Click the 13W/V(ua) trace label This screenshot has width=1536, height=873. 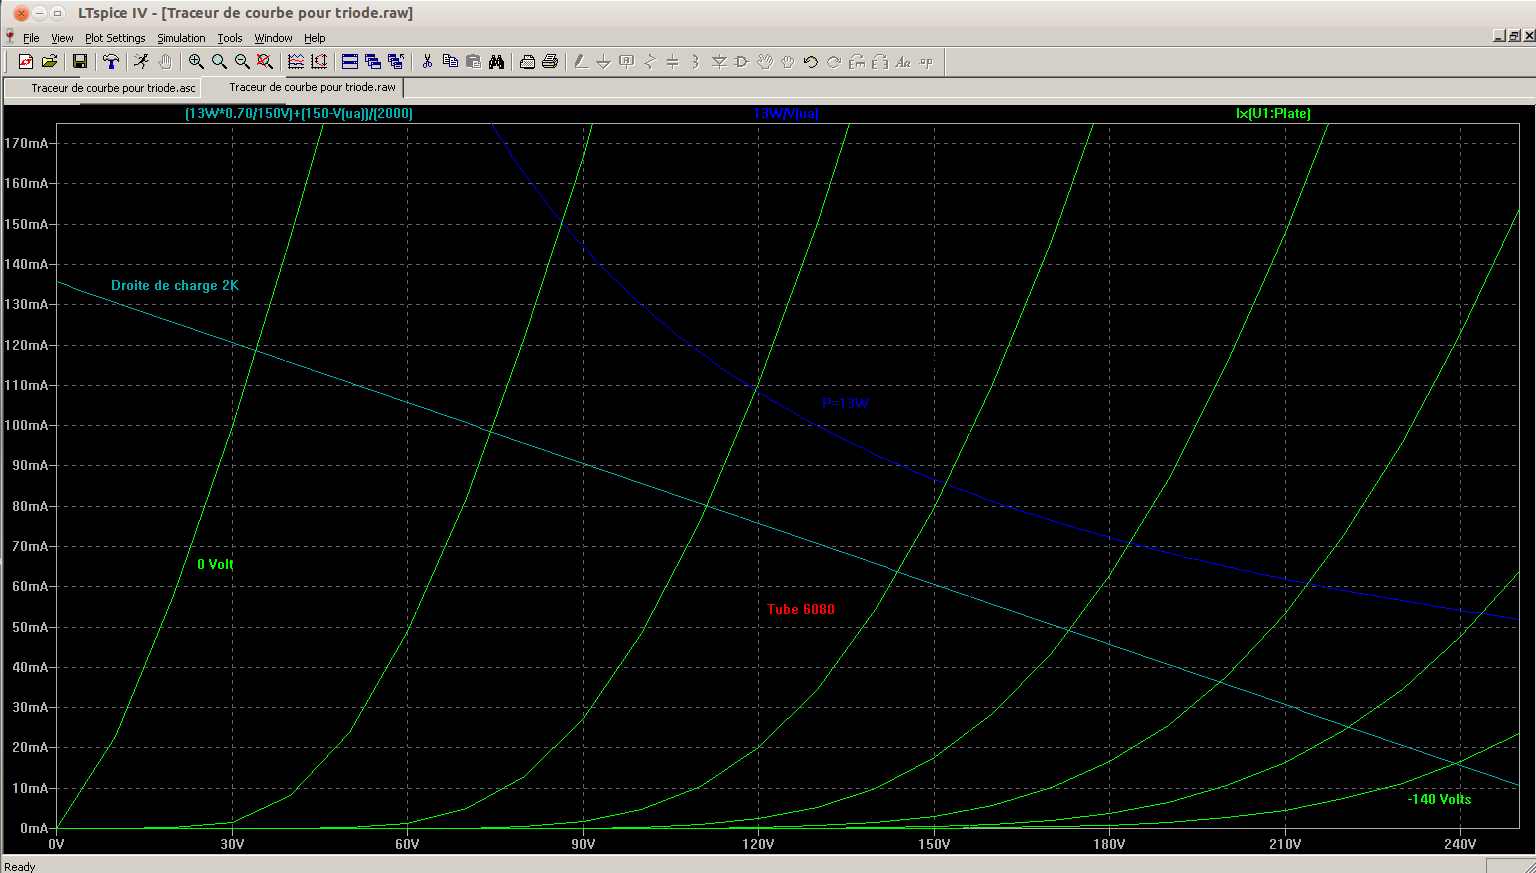pos(786,114)
